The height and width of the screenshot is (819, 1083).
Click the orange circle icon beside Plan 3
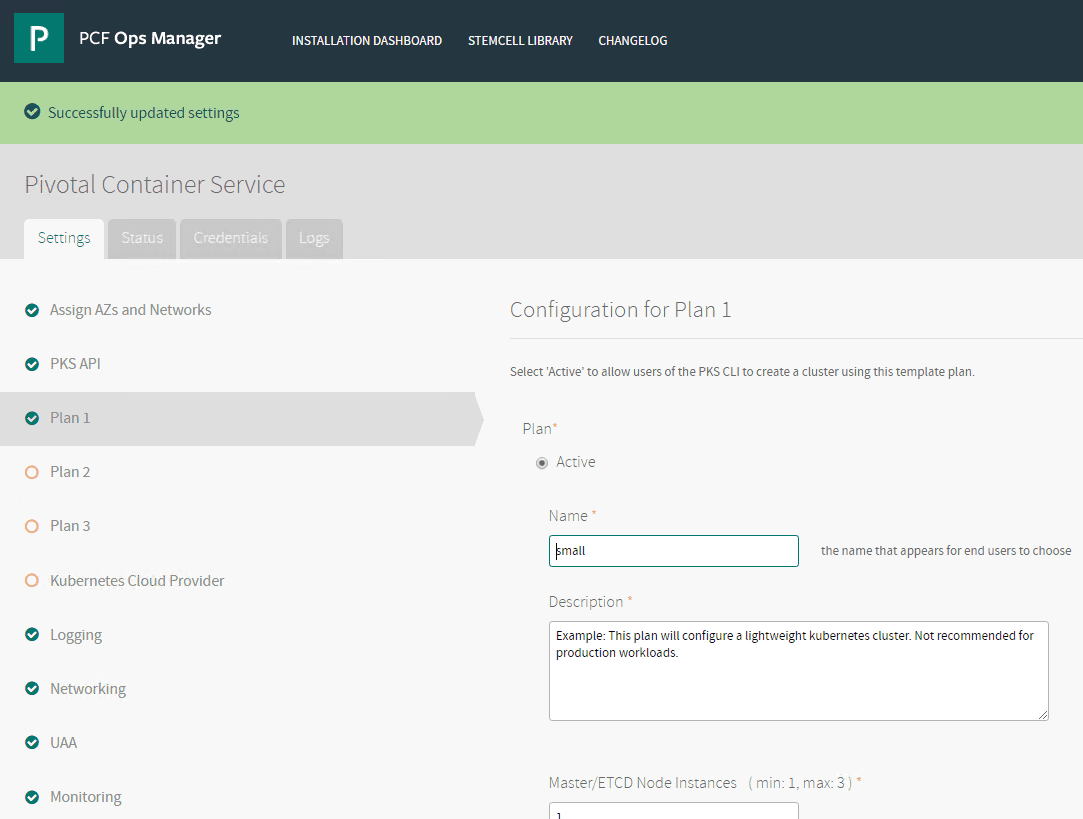click(x=32, y=526)
